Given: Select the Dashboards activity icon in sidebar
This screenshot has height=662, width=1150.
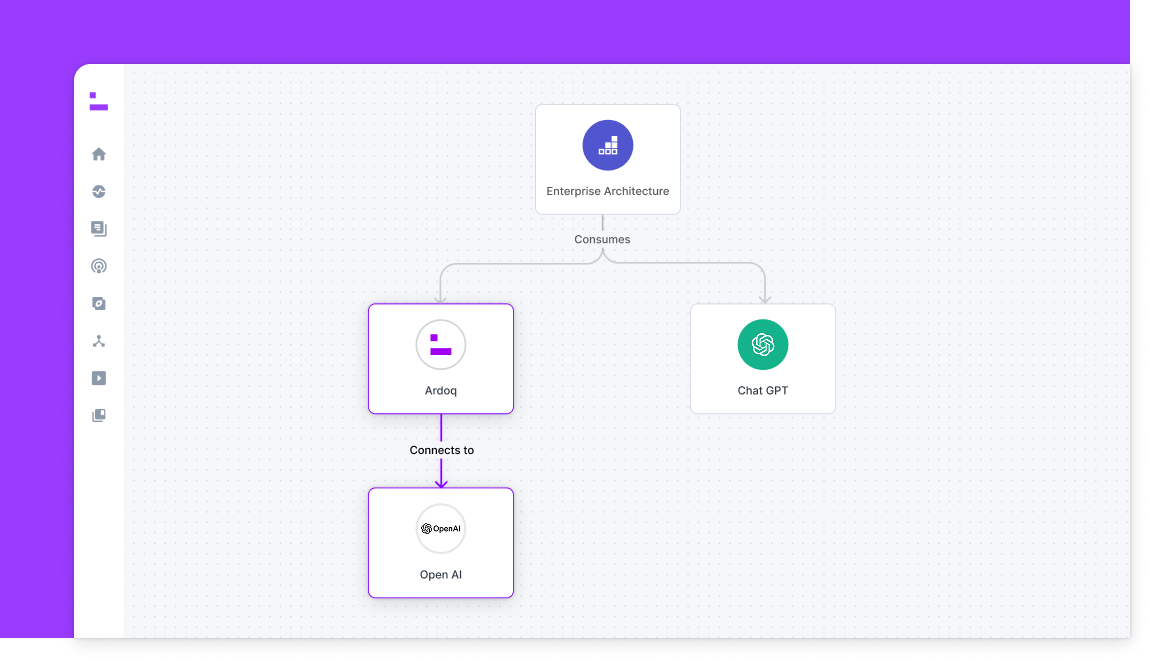Looking at the screenshot, I should click(x=98, y=191).
